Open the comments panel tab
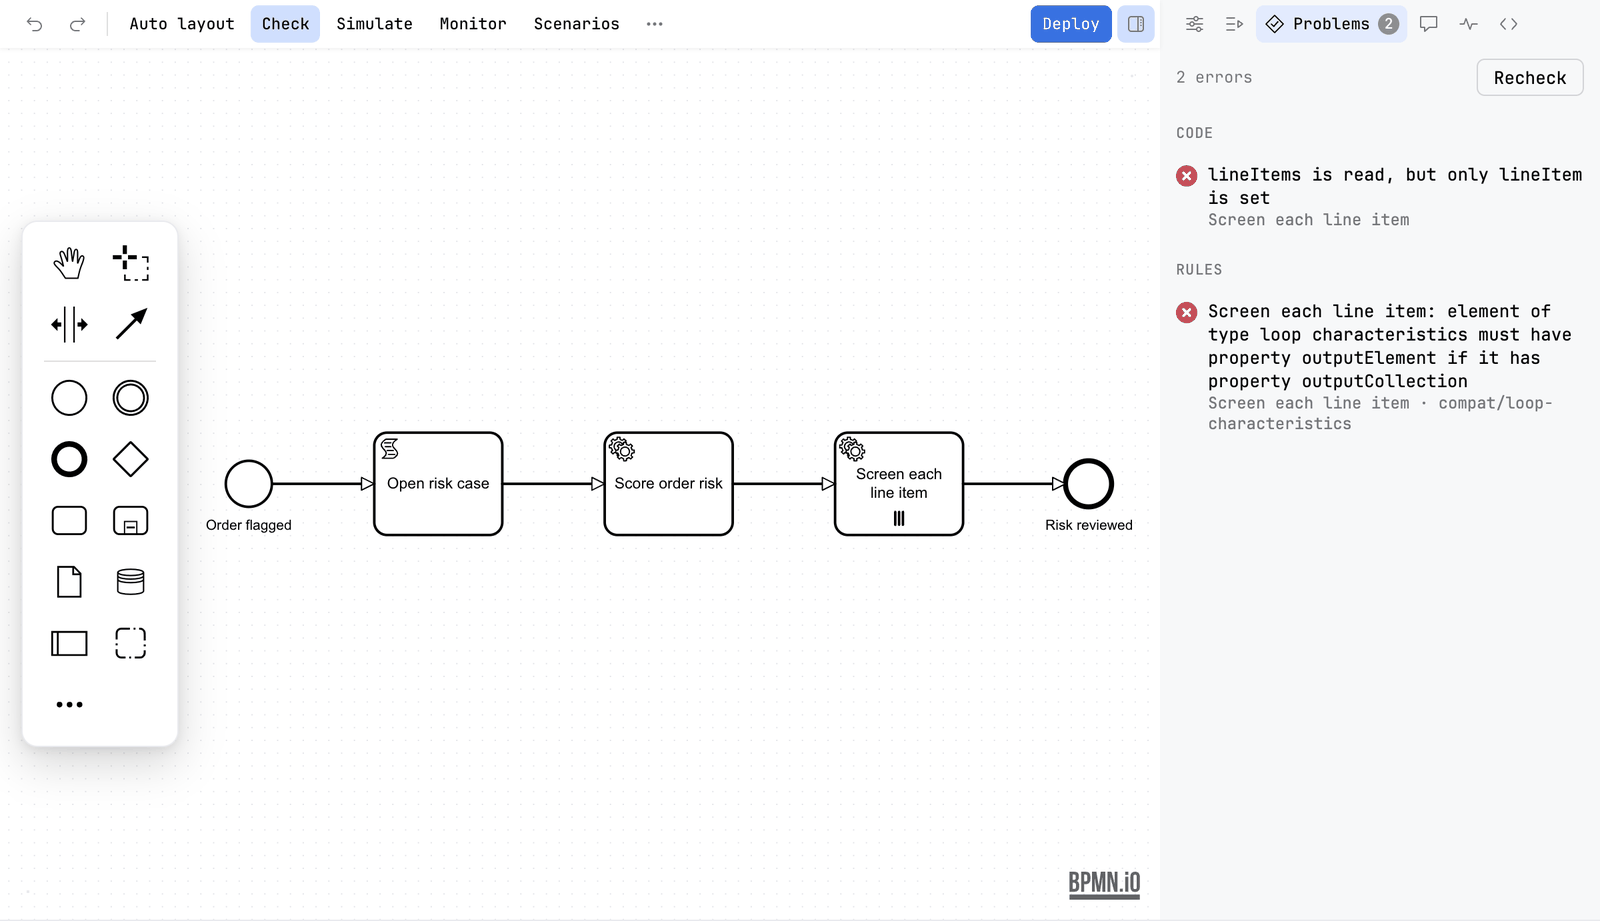 click(1429, 24)
